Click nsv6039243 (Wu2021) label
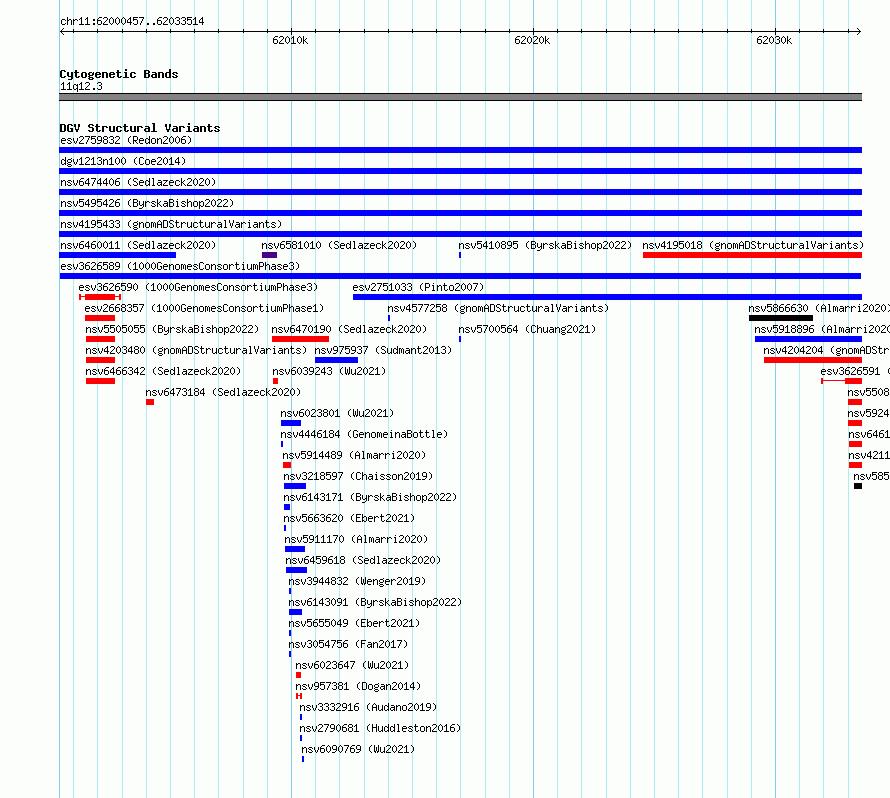This screenshot has width=890, height=798. click(329, 371)
